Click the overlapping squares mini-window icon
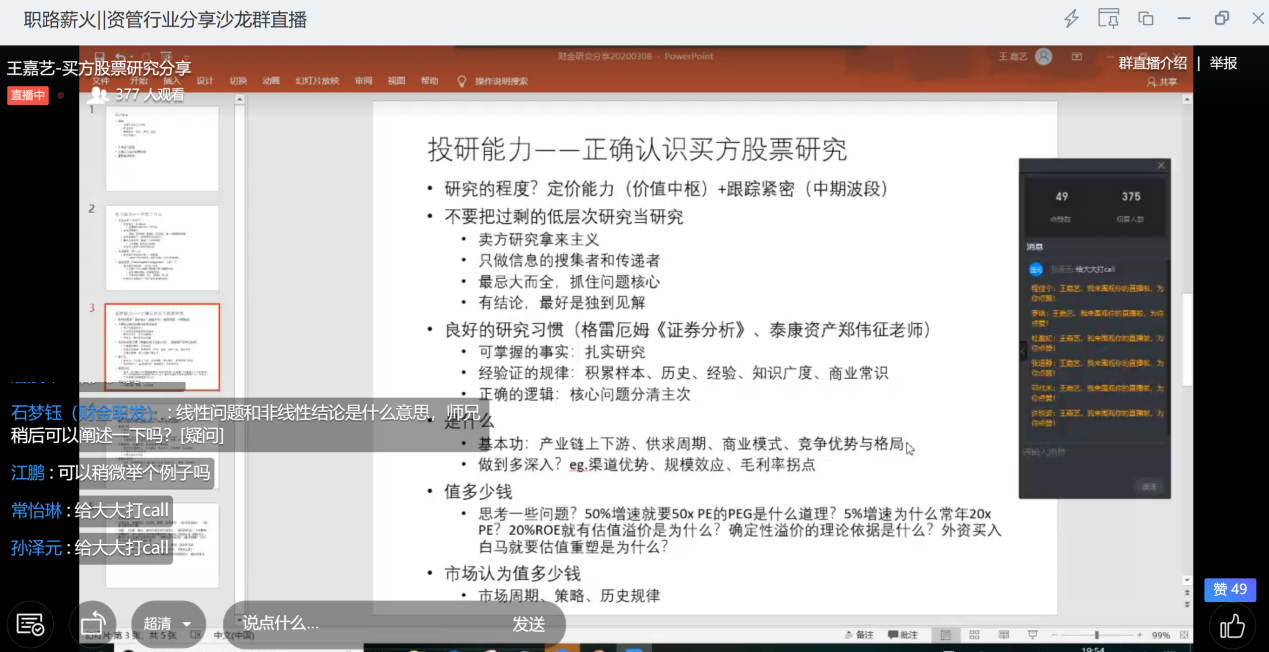Screen dimensions: 1269x652 1146,19
